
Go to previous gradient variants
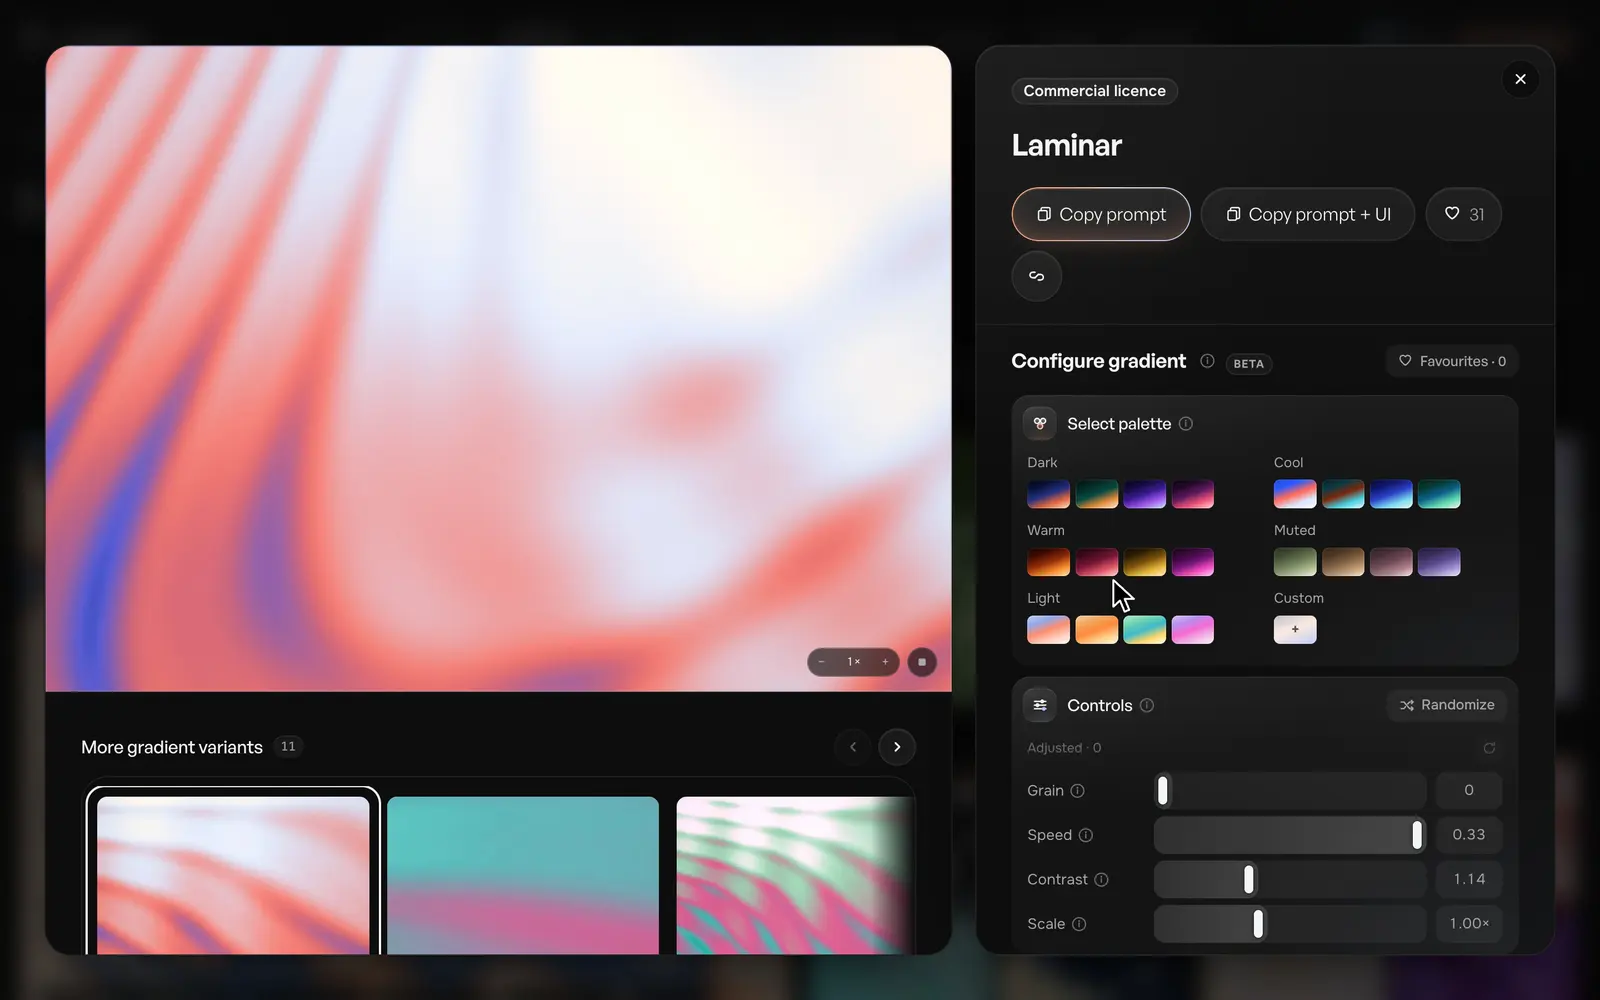[x=853, y=747]
